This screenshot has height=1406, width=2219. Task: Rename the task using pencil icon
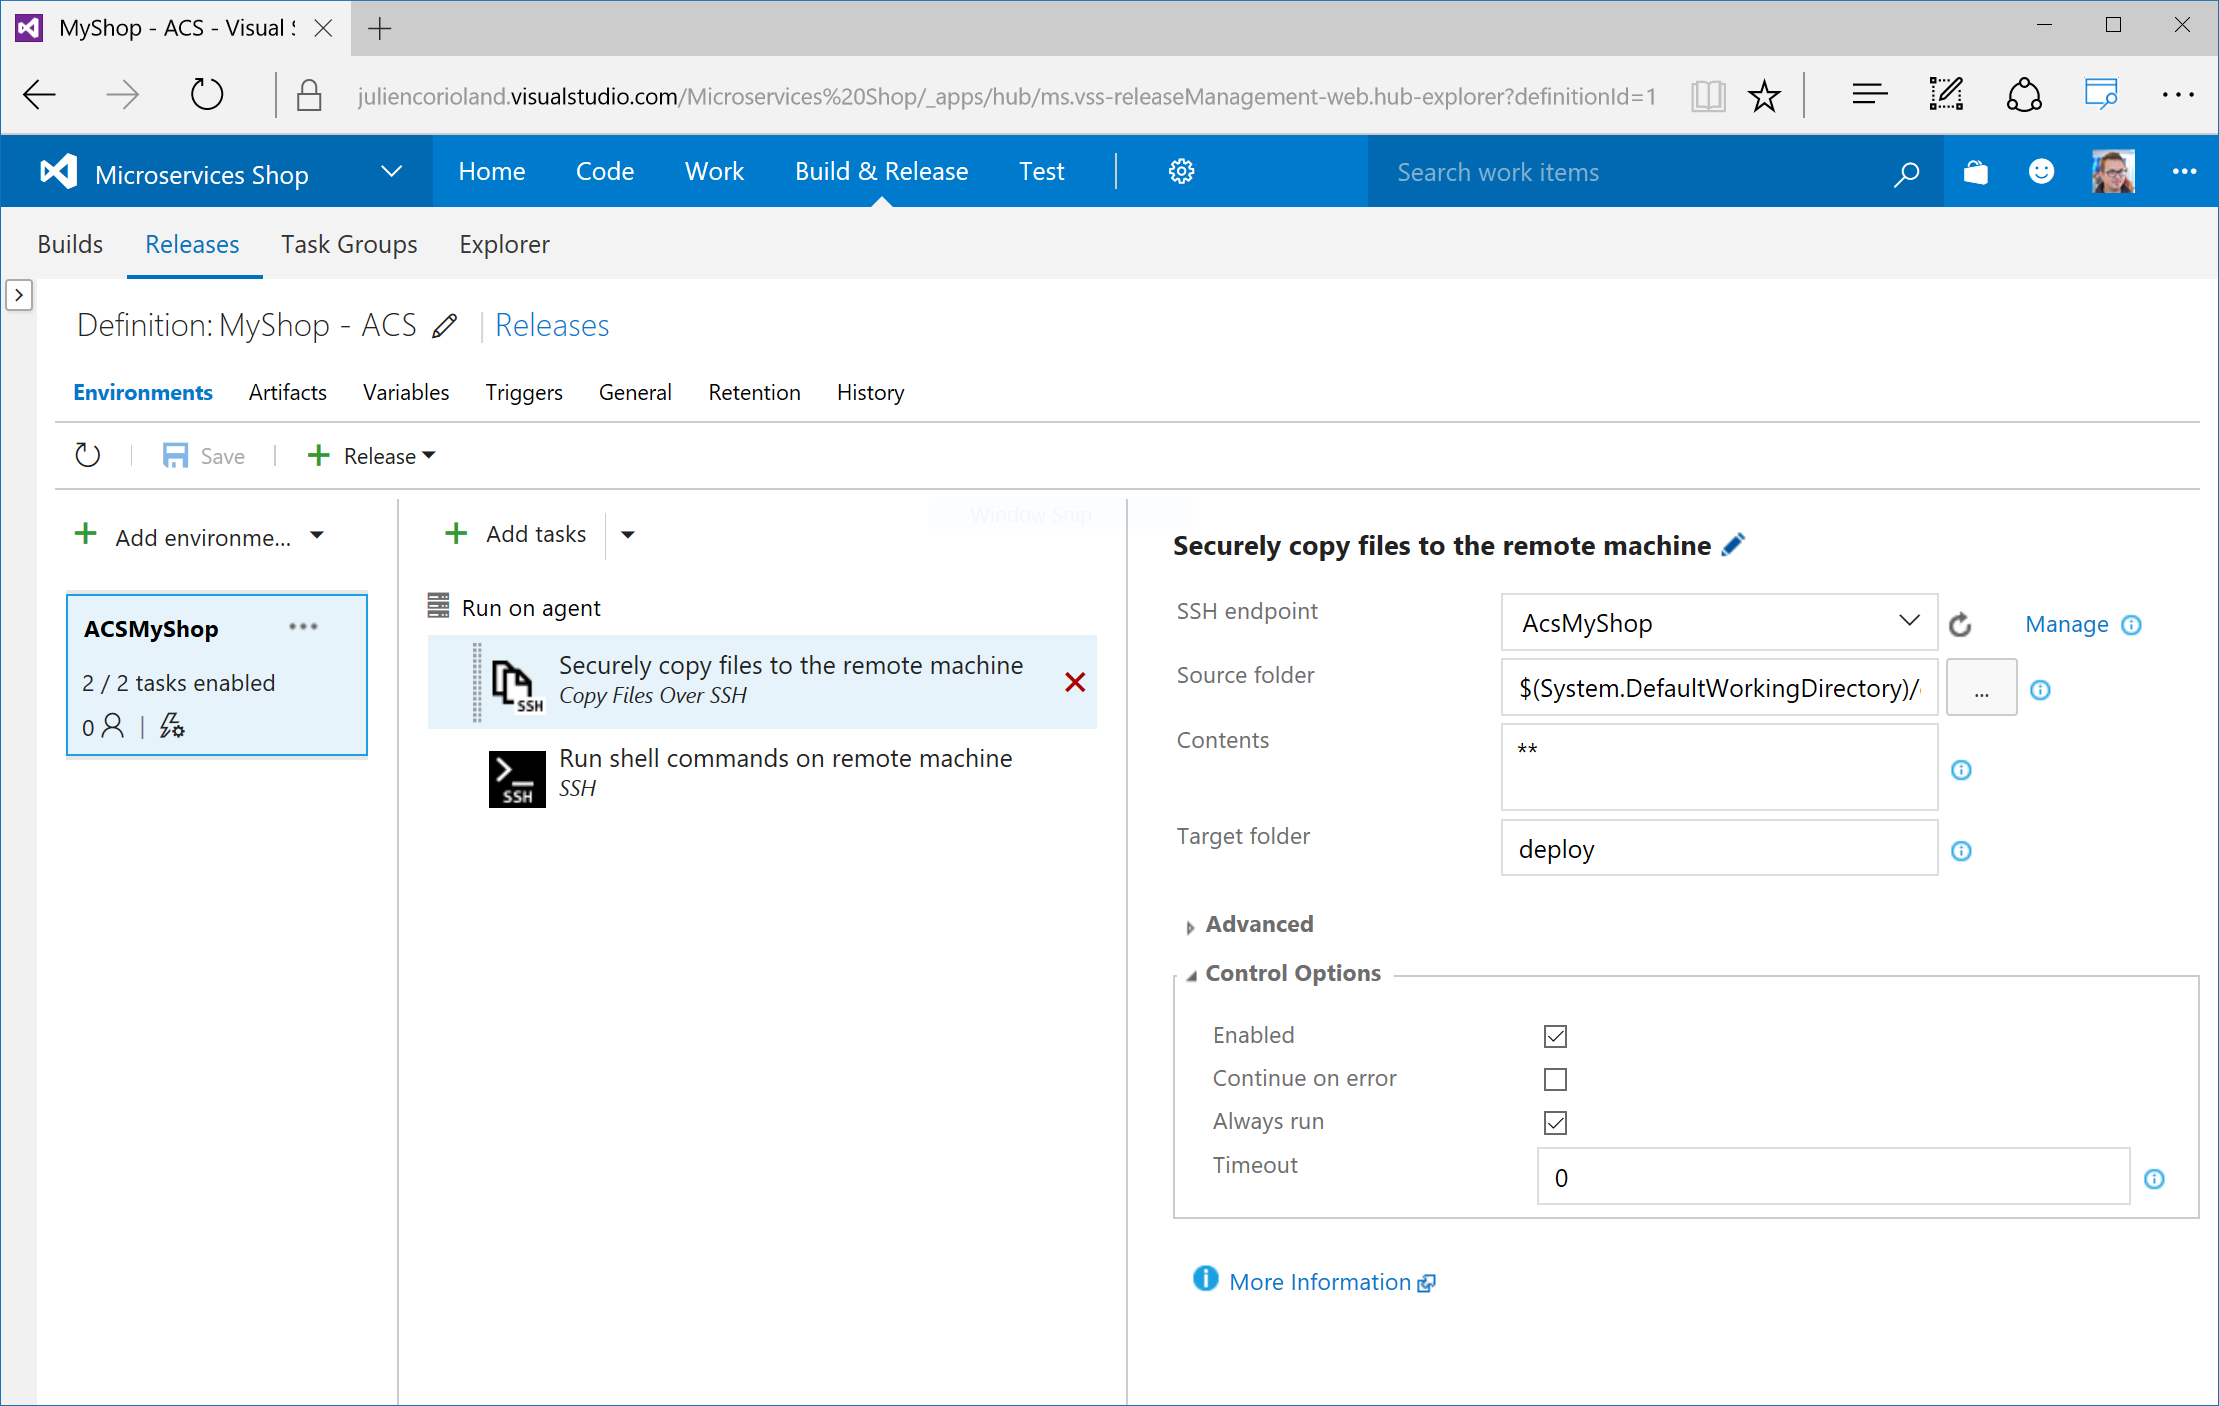[1733, 545]
